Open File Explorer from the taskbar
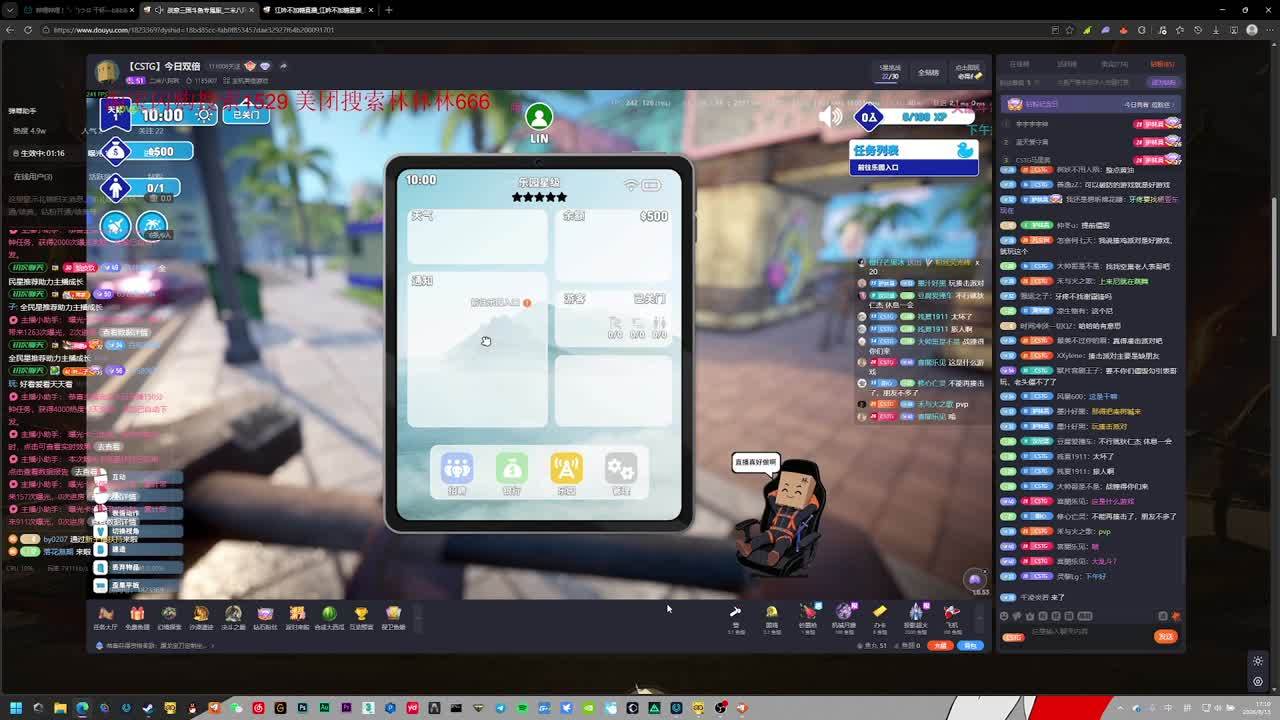The height and width of the screenshot is (720, 1280). 60,708
